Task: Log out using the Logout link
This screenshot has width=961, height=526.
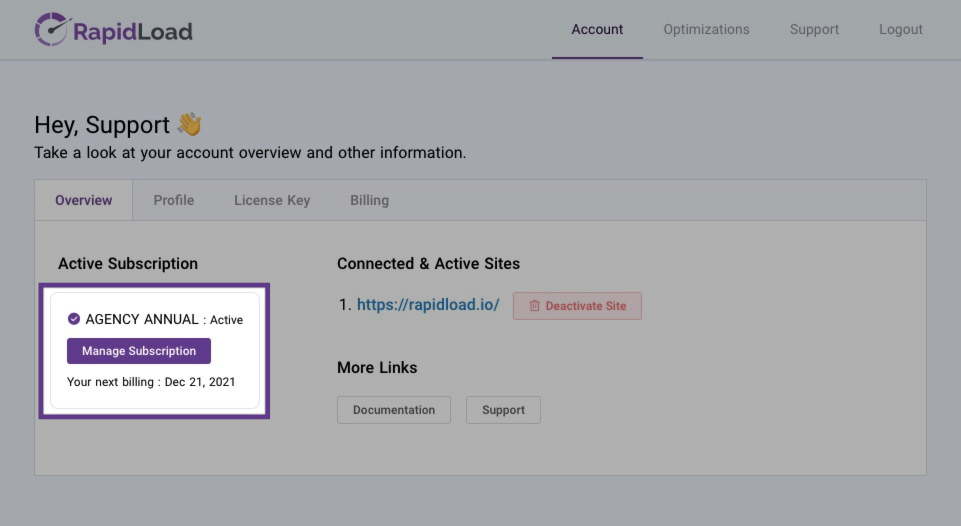Action: tap(900, 30)
